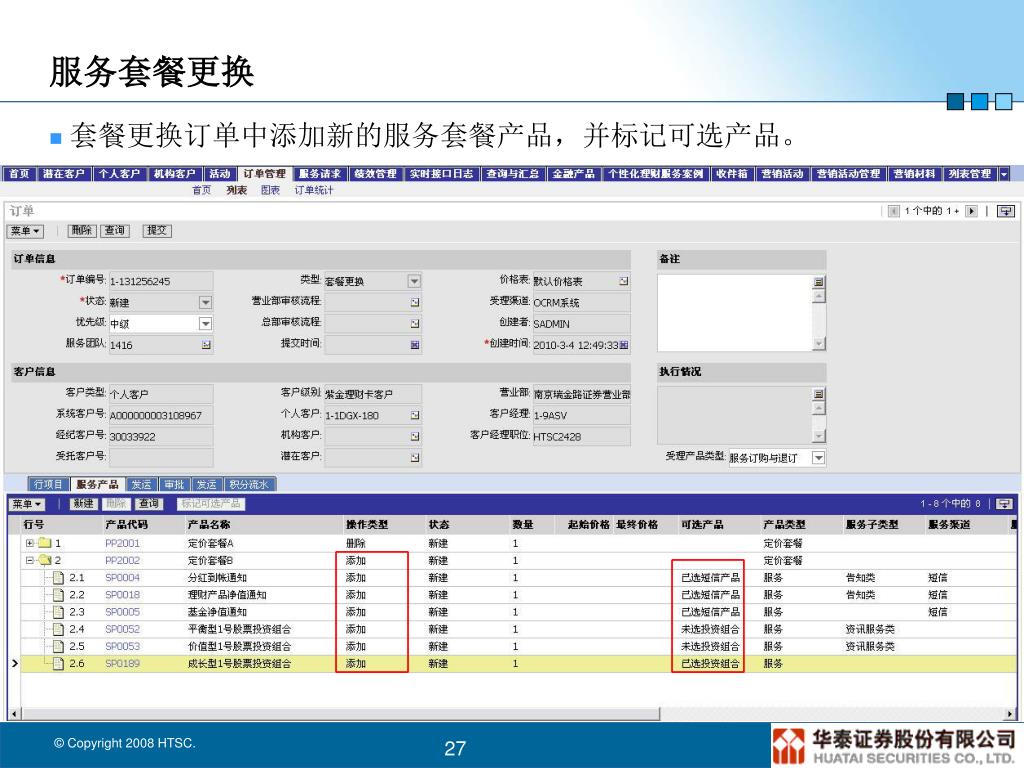Open the 提交时间 calendar icon

[415, 345]
